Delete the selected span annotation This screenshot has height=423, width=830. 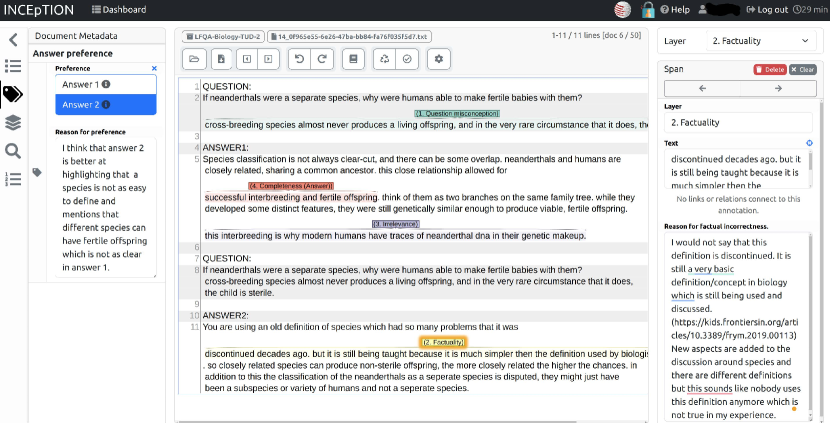coord(769,69)
